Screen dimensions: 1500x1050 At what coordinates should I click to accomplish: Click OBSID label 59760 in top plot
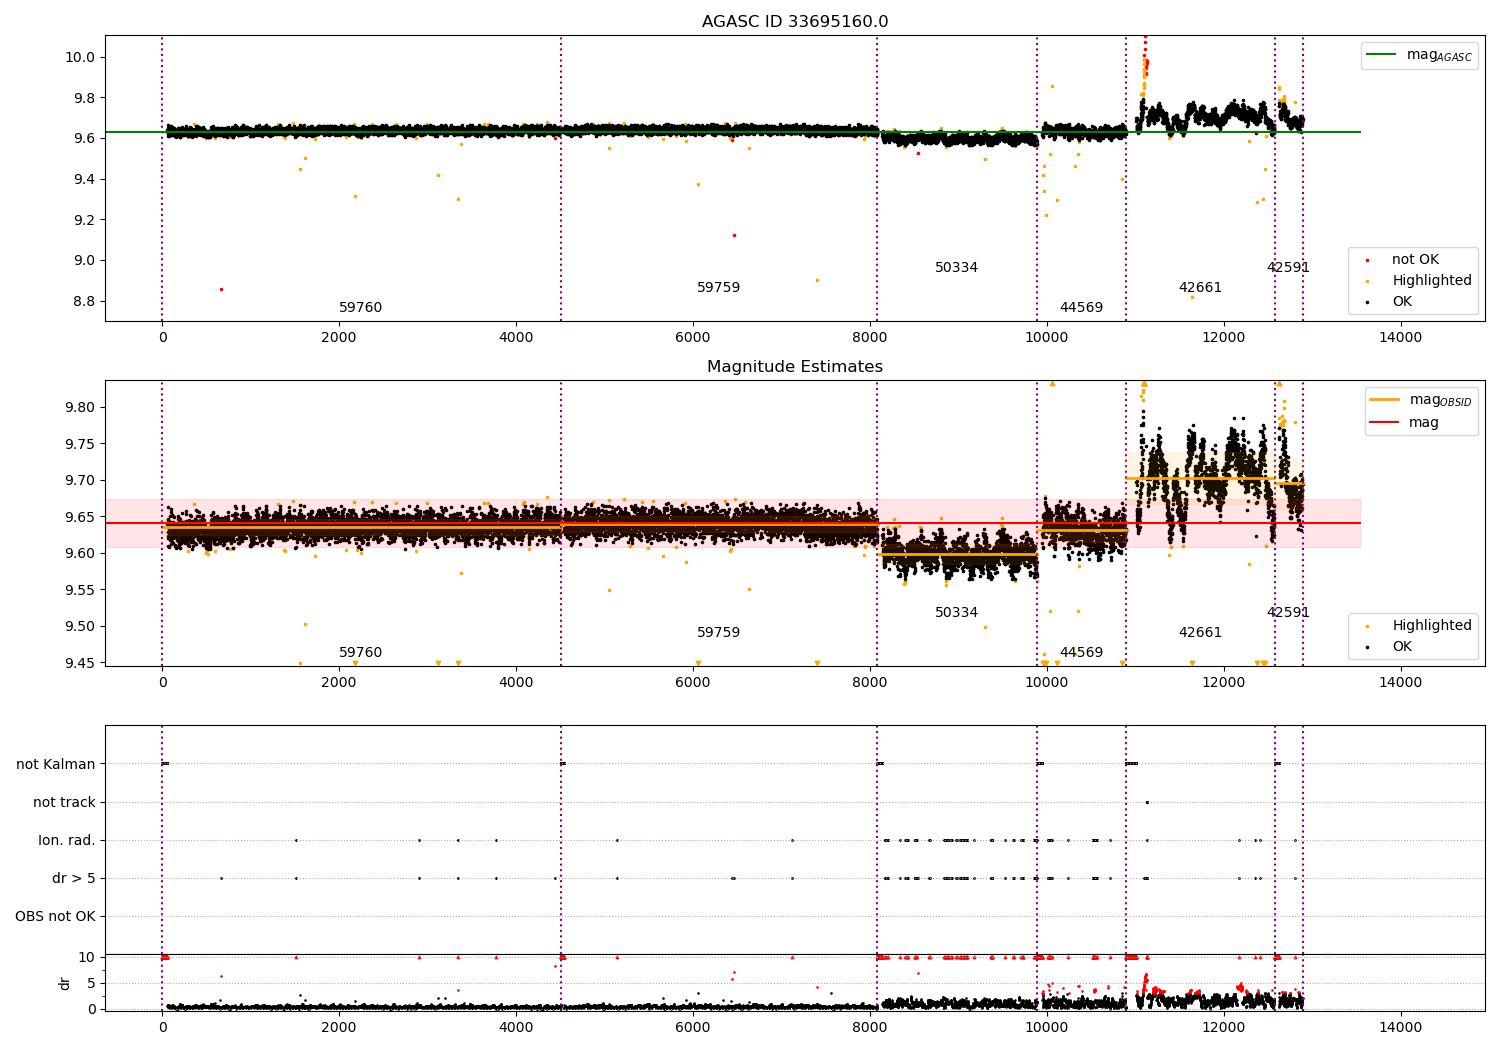(x=360, y=308)
